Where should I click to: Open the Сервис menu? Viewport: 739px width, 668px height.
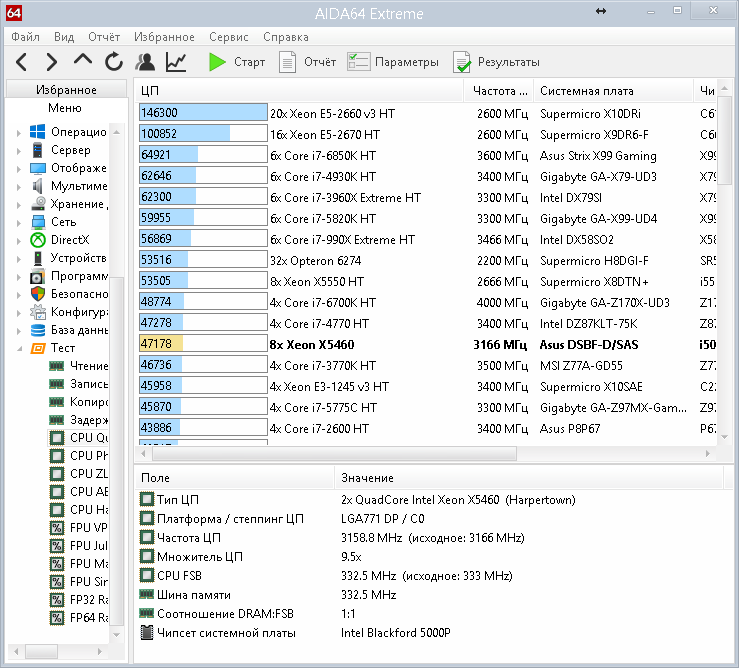point(229,37)
